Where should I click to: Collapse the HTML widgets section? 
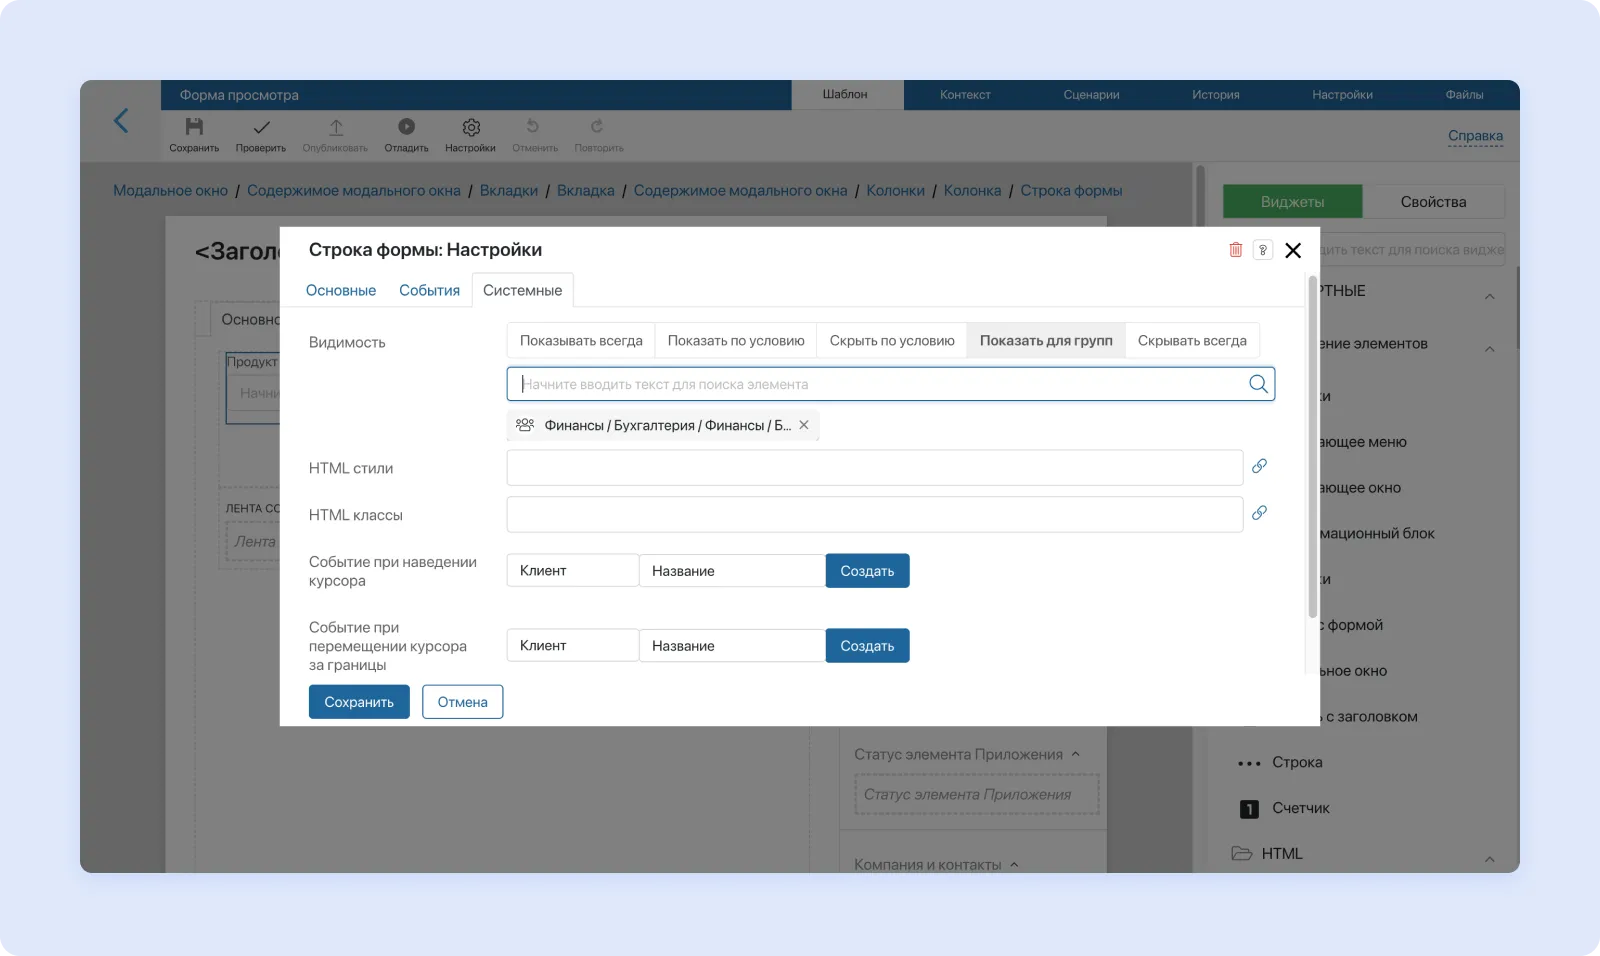coord(1489,858)
